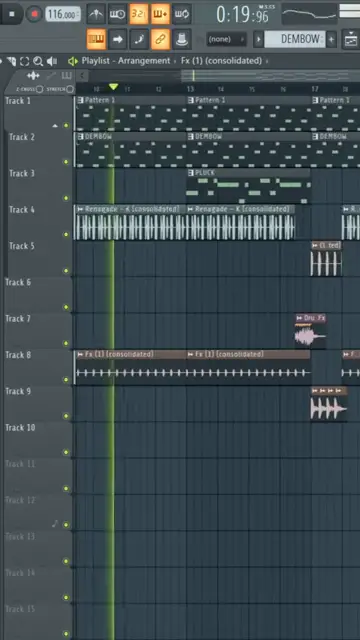
Task: Select second Fx (1) (consolidated) clip
Action: pyautogui.click(x=248, y=367)
